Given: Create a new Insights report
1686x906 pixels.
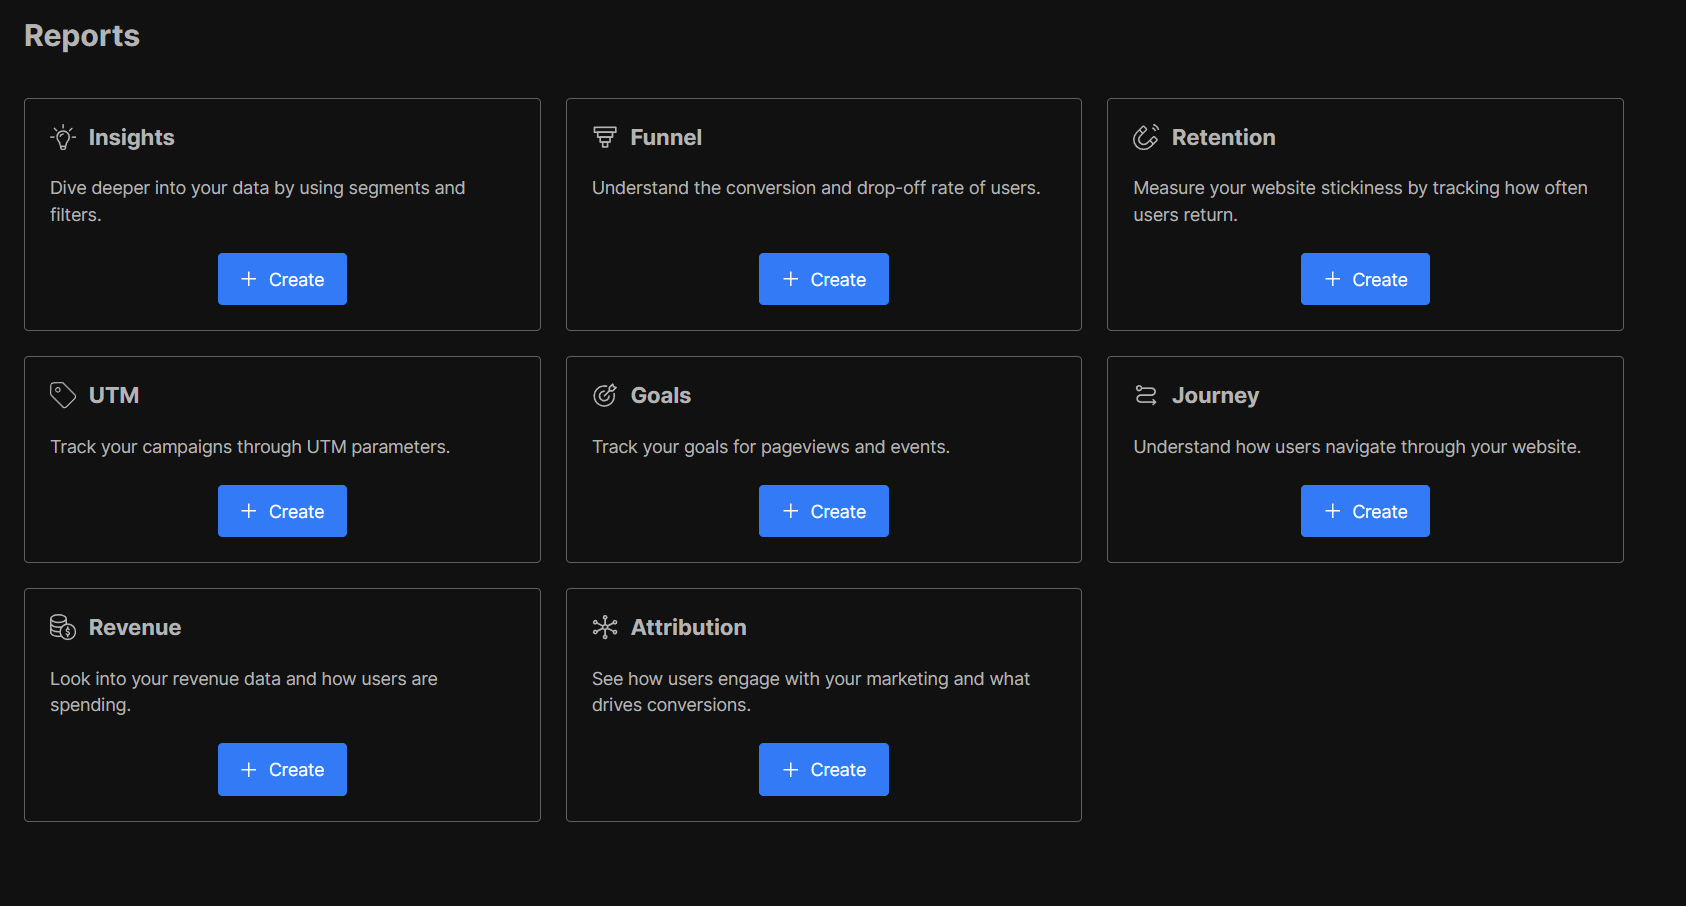Looking at the screenshot, I should (282, 279).
